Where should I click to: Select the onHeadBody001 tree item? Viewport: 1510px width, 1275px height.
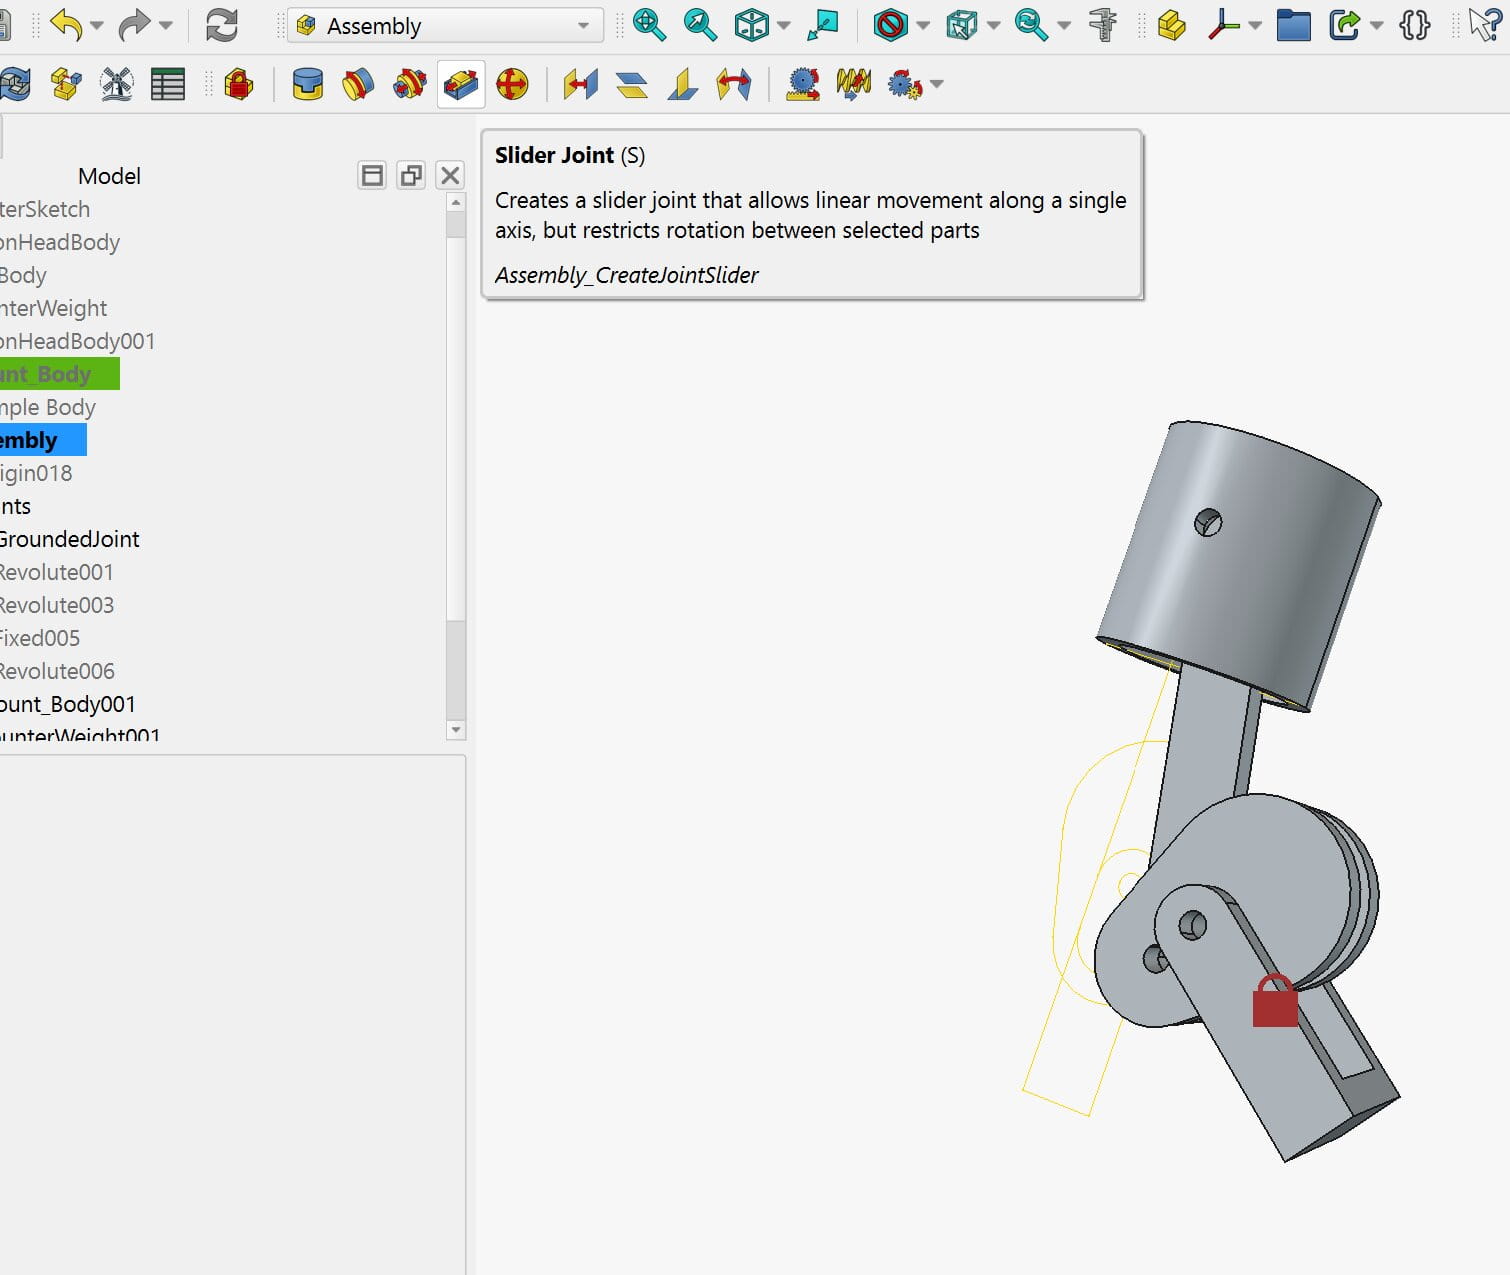tap(77, 341)
